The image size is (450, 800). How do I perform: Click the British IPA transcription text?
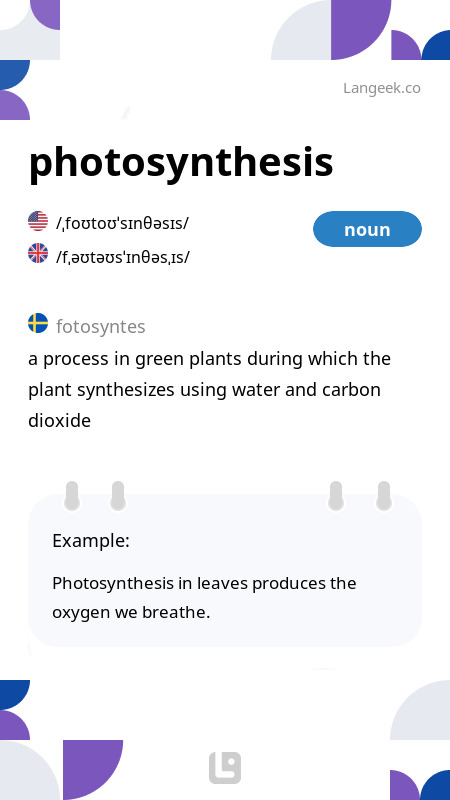coord(122,257)
